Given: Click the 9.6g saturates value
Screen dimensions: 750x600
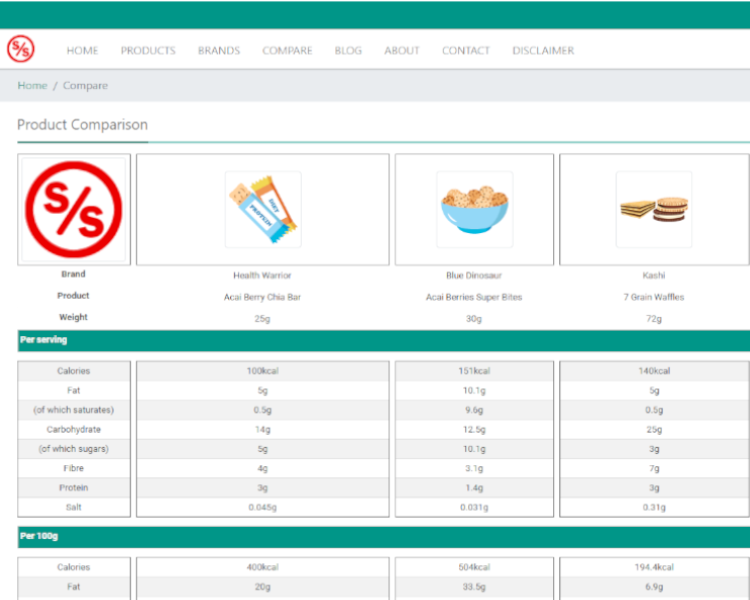Looking at the screenshot, I should [474, 410].
